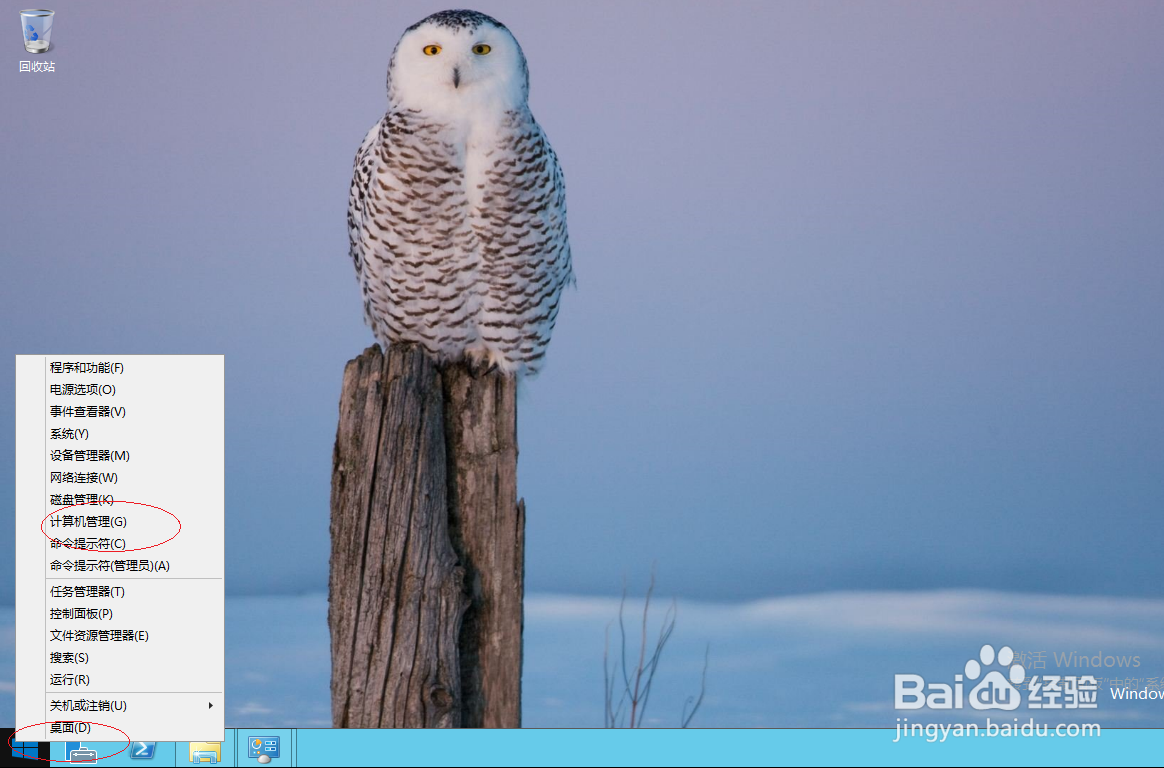1164x768 pixels.
Task: Open 命令提示符(C)
Action: pyautogui.click(x=120, y=544)
